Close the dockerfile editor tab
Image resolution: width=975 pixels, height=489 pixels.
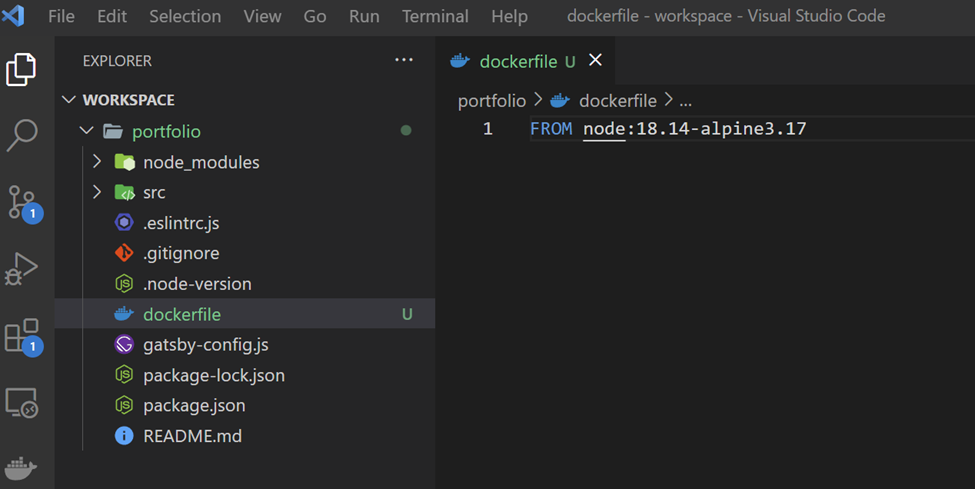pyautogui.click(x=595, y=60)
